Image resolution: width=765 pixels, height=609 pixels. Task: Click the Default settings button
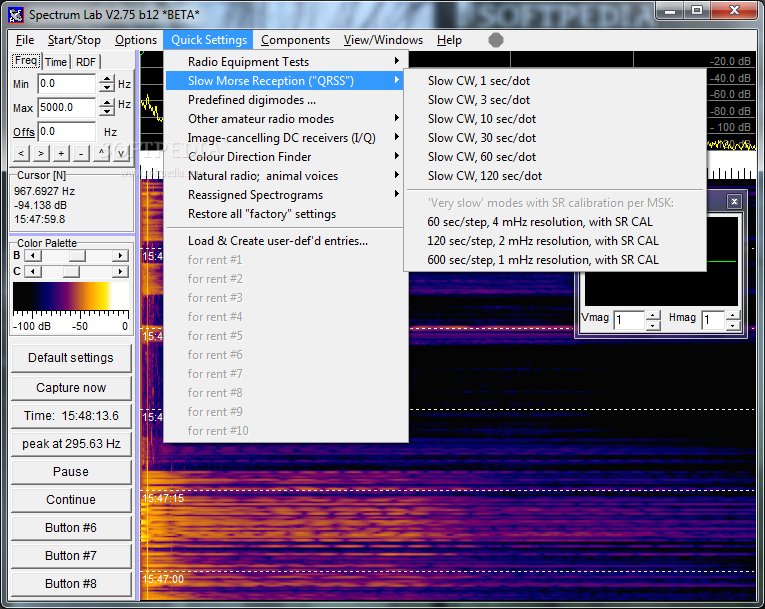point(71,358)
